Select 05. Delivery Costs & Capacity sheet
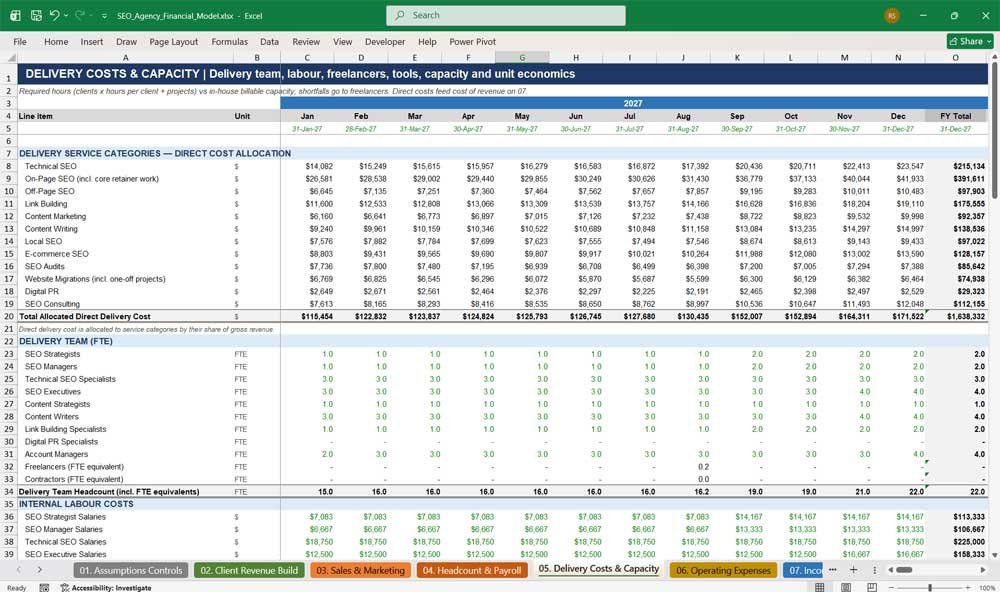1000x592 pixels. [x=598, y=569]
